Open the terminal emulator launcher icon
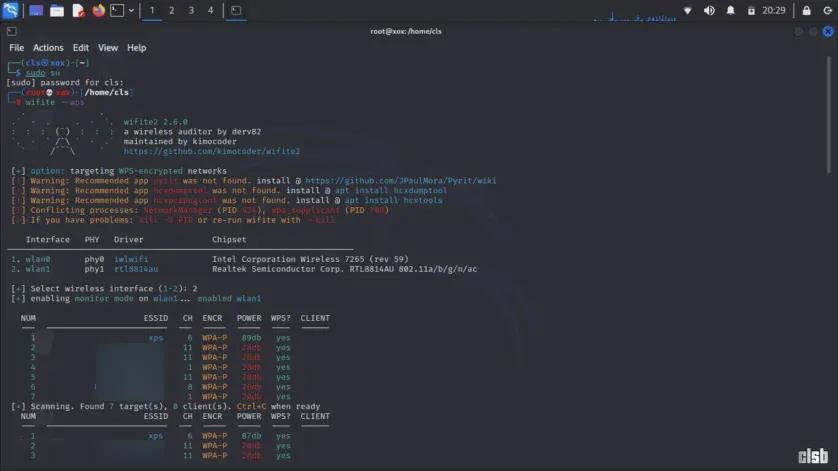This screenshot has height=471, width=838. pyautogui.click(x=117, y=10)
